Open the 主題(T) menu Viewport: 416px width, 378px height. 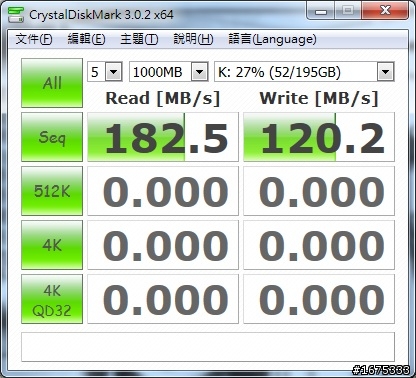click(139, 39)
